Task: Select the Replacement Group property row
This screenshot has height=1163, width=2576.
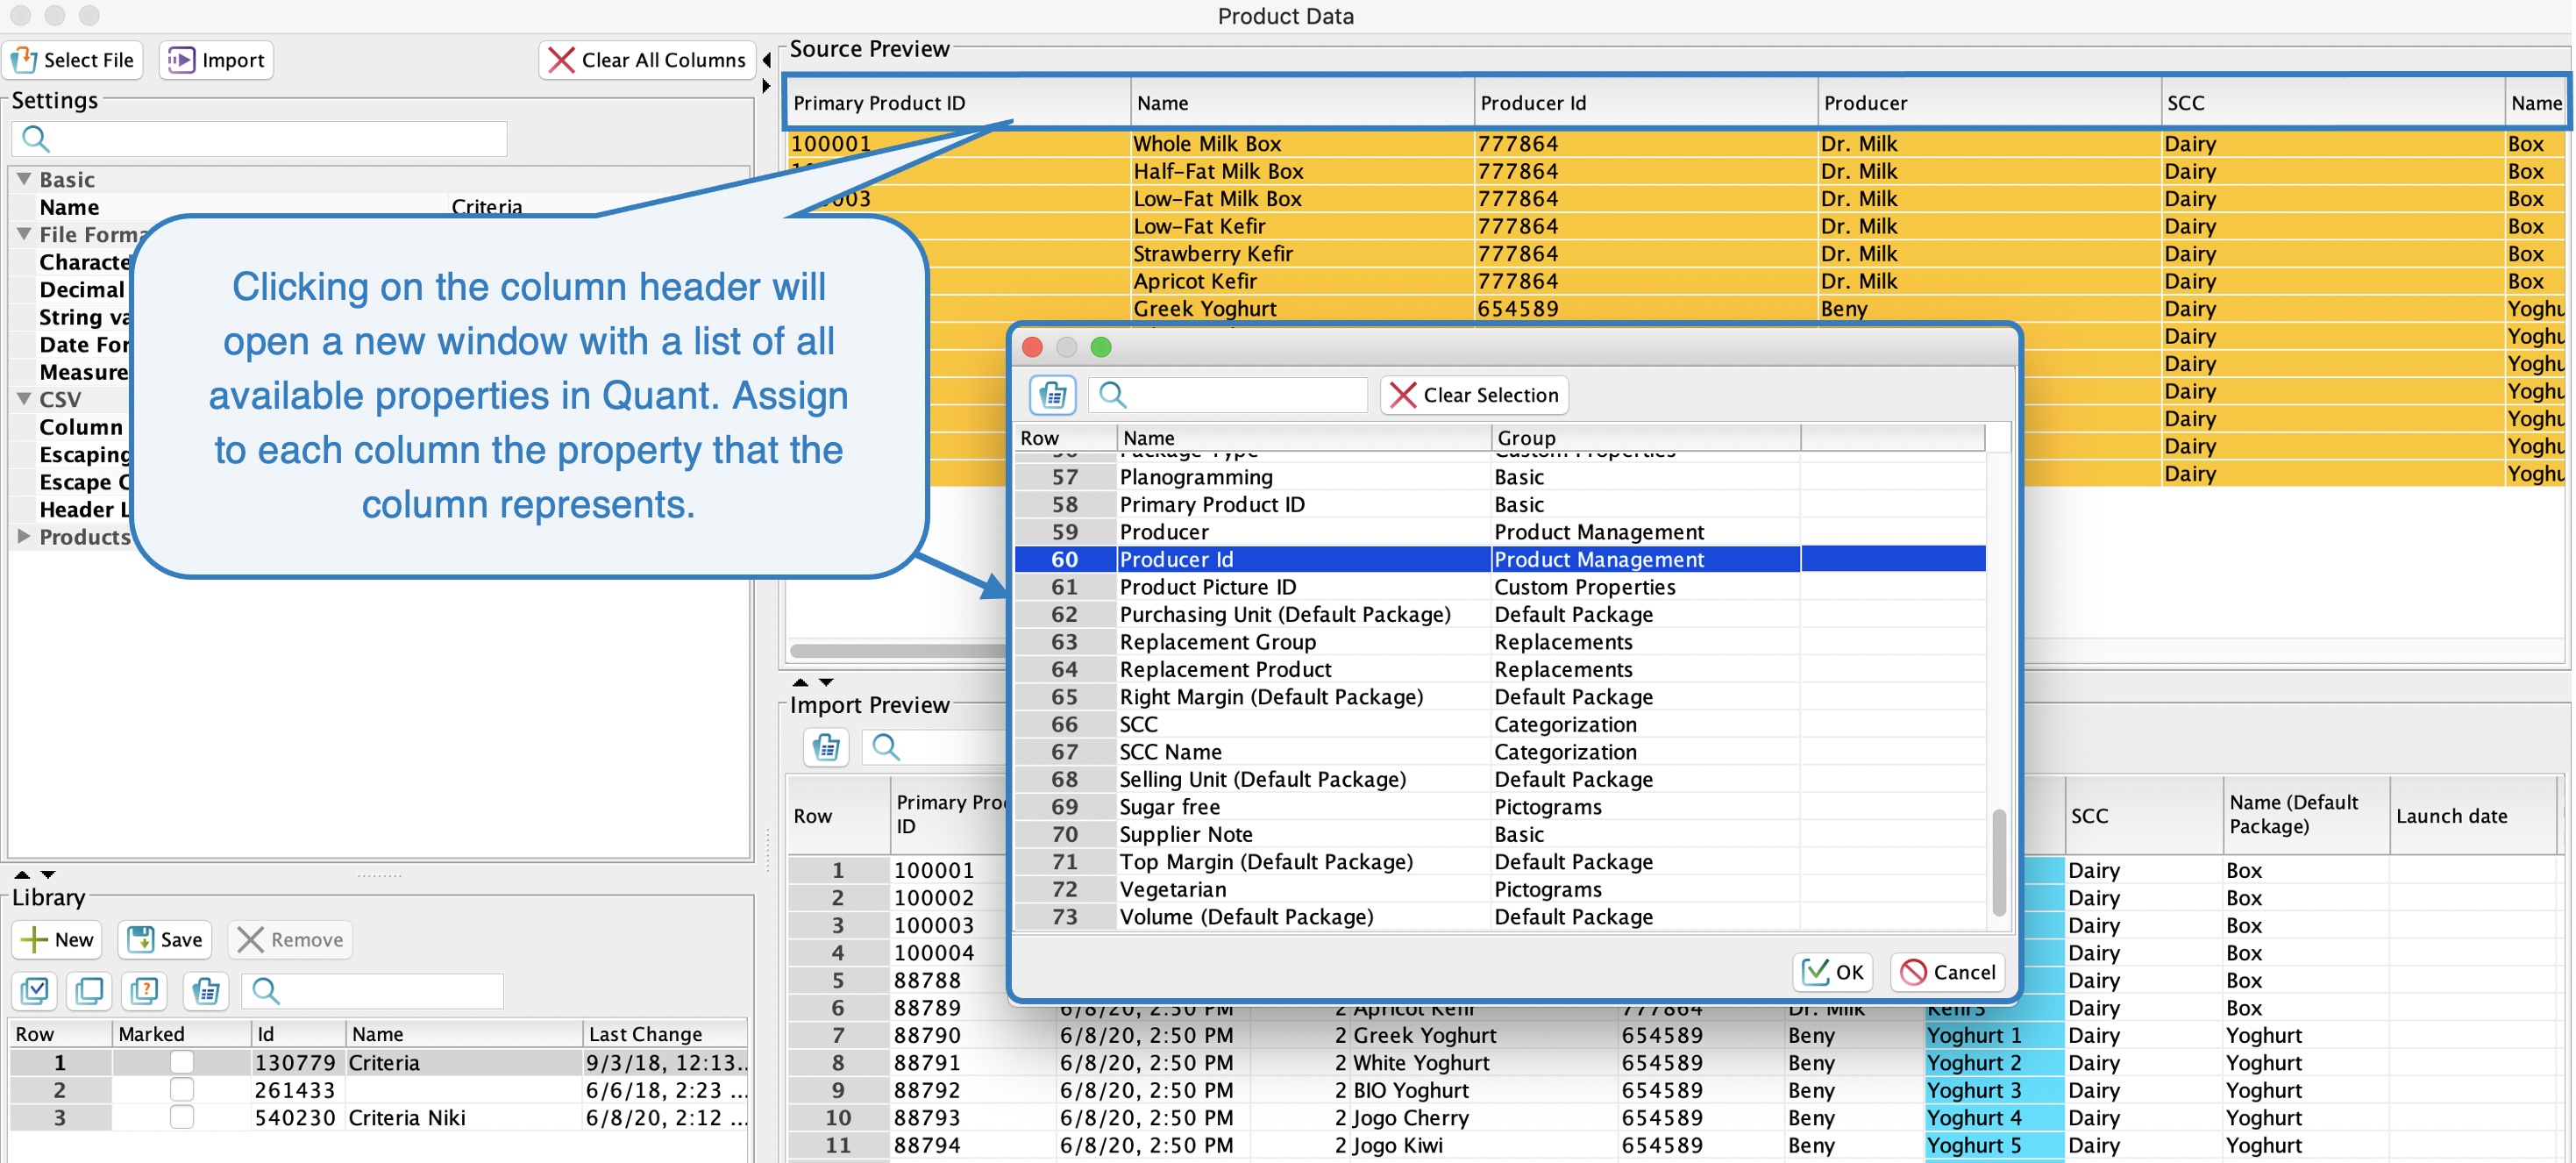Action: (1499, 642)
